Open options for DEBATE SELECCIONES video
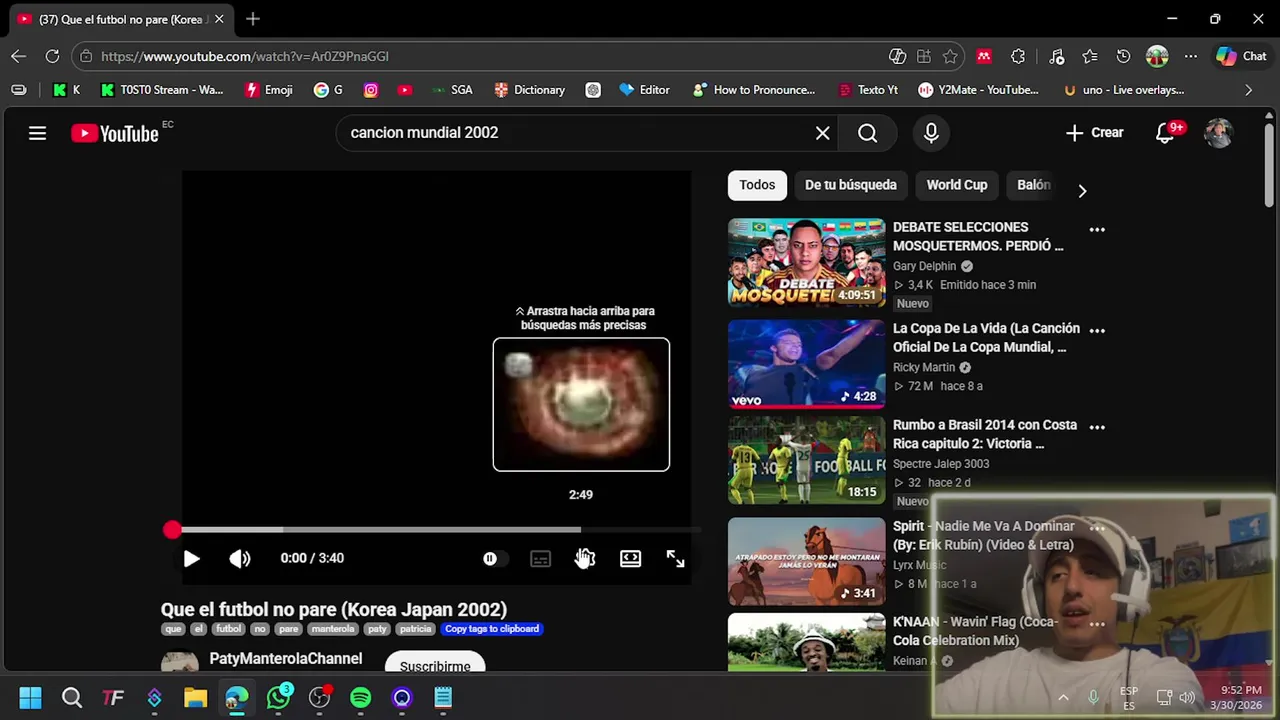1280x720 pixels. (x=1097, y=229)
